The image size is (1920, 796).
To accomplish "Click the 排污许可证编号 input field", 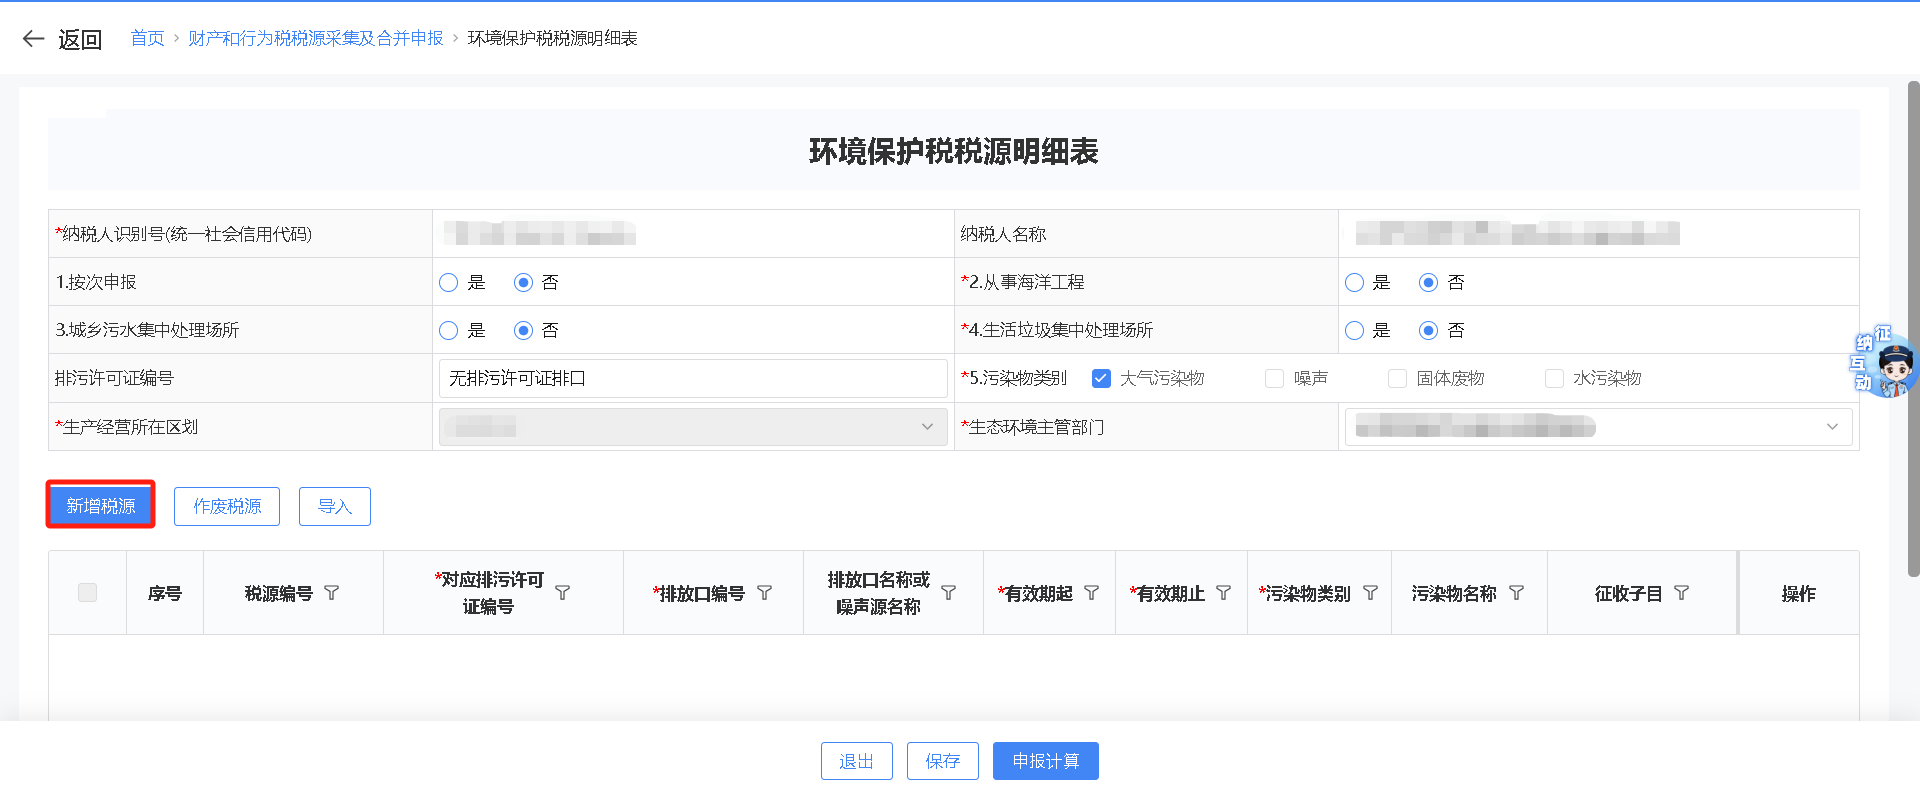I will click(x=692, y=378).
